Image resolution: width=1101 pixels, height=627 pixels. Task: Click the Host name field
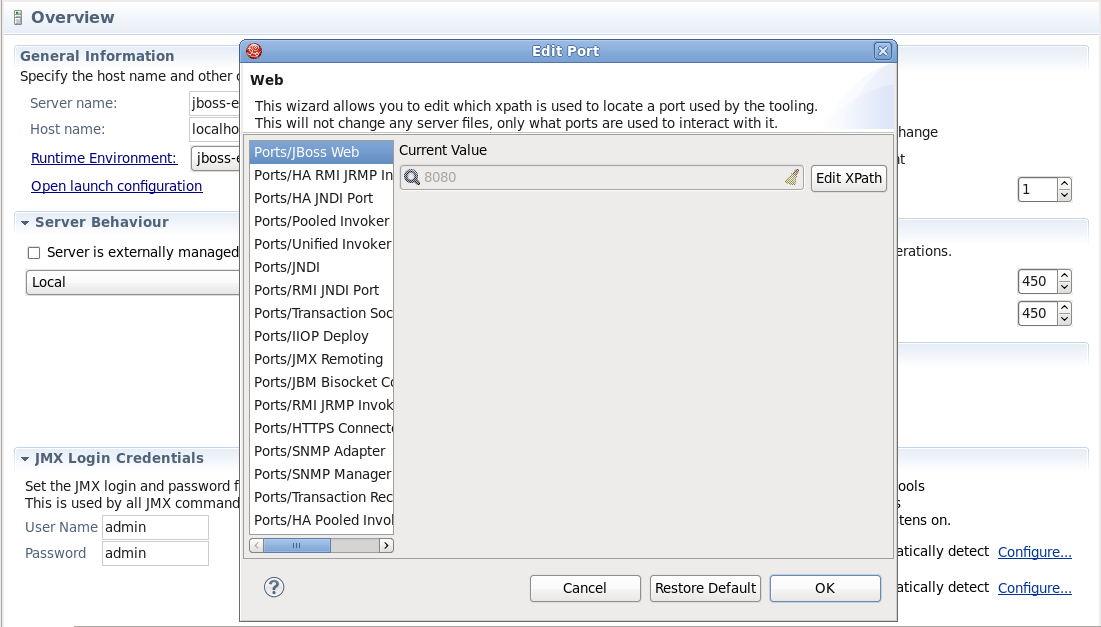tap(215, 129)
